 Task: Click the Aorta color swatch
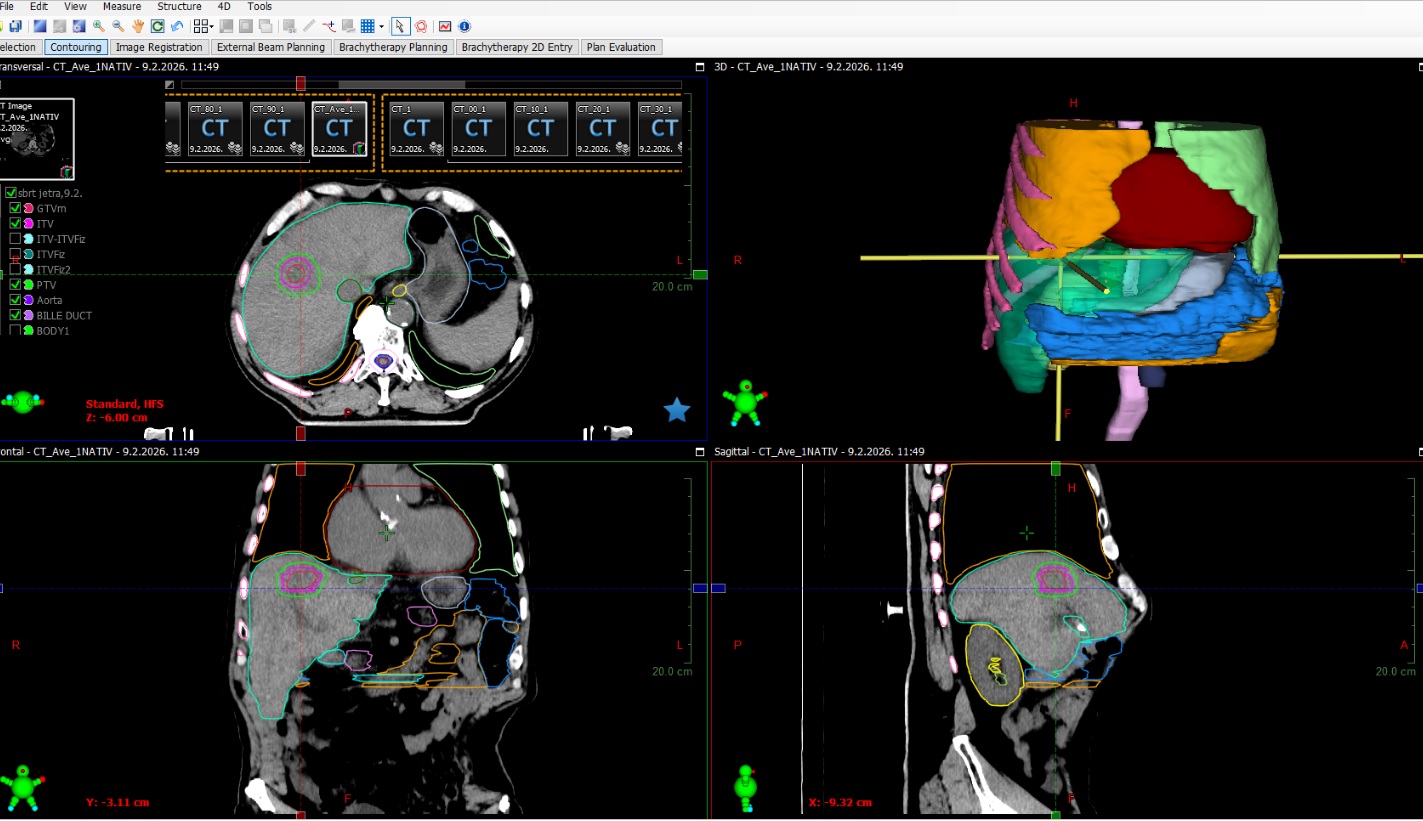(x=28, y=300)
